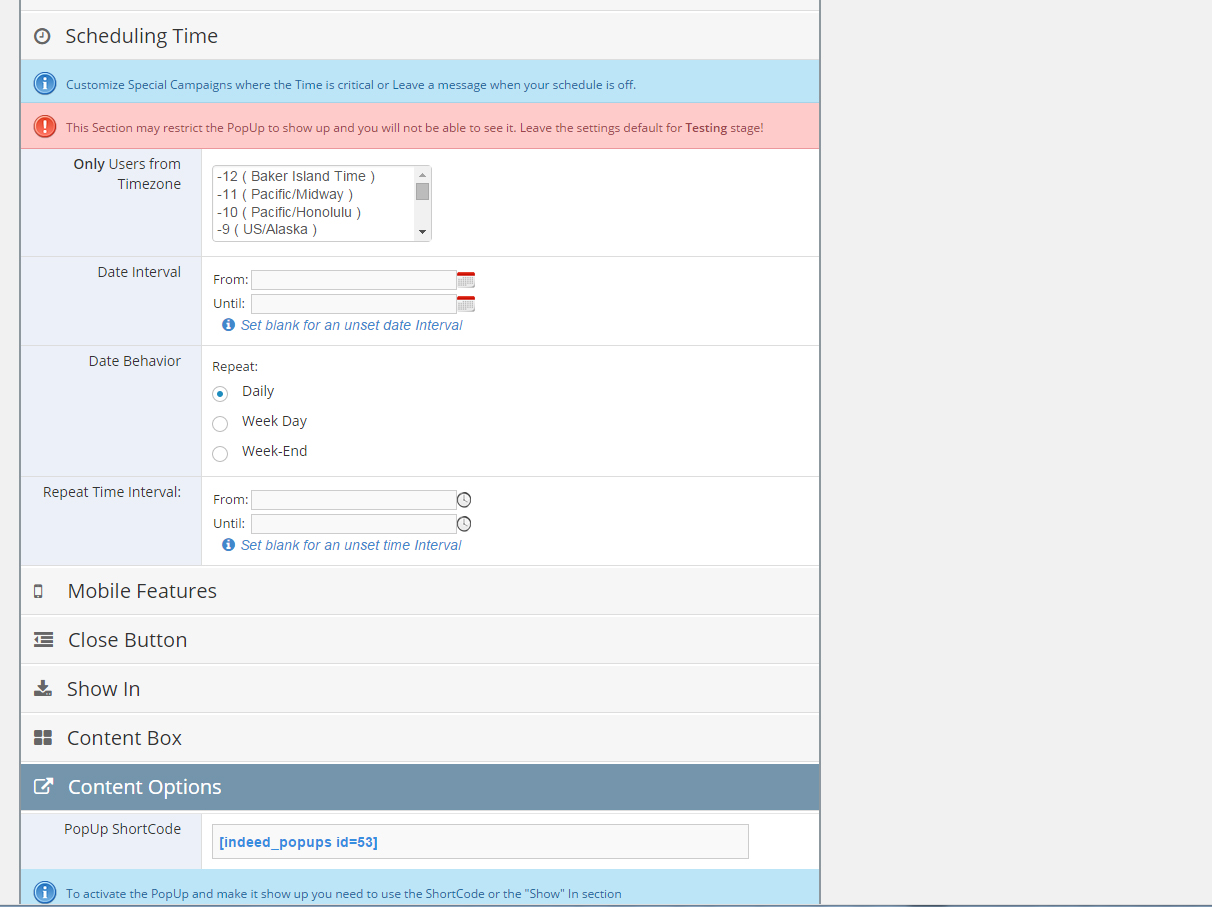
Task: Click the Content Options external-link icon
Action: [43, 787]
